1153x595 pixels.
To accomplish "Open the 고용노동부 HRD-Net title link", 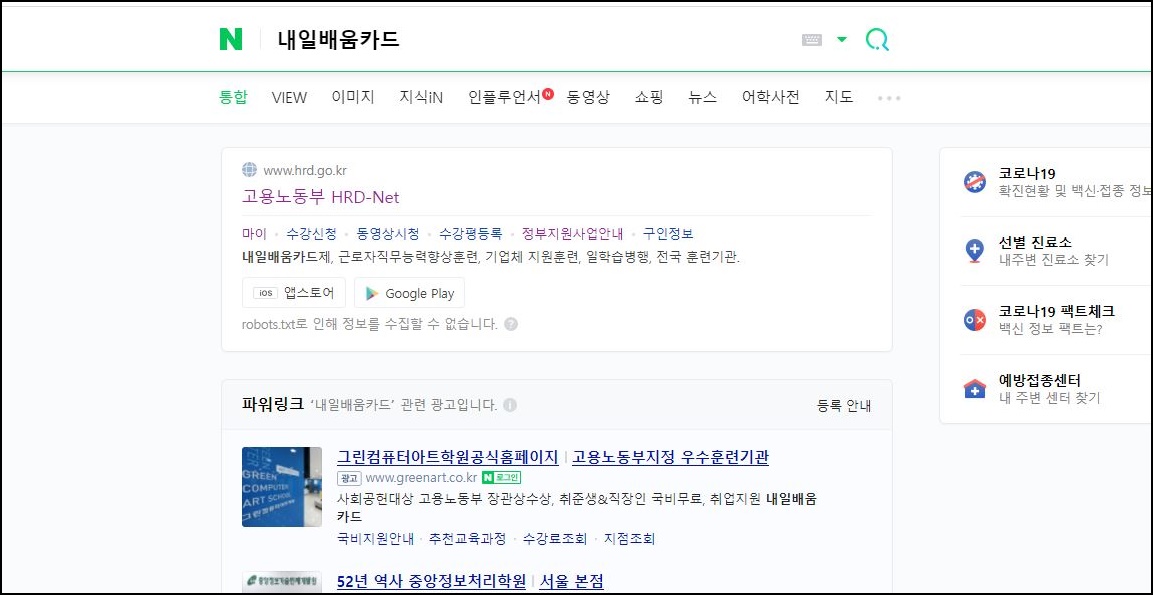I will point(321,197).
